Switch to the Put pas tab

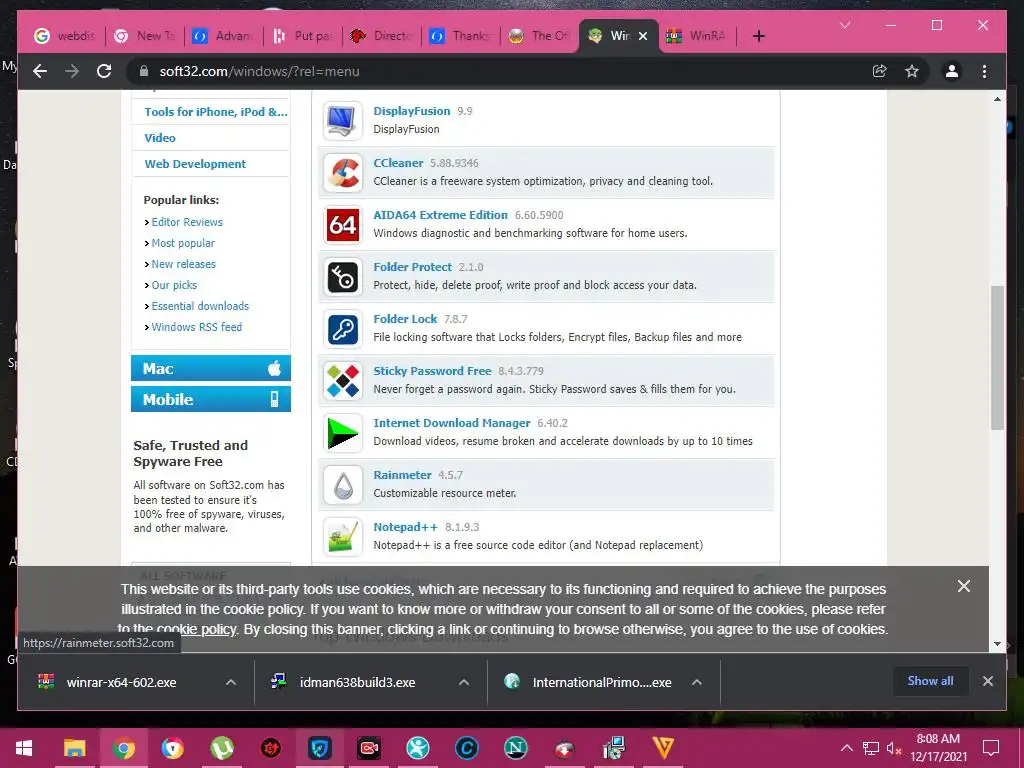pyautogui.click(x=303, y=36)
